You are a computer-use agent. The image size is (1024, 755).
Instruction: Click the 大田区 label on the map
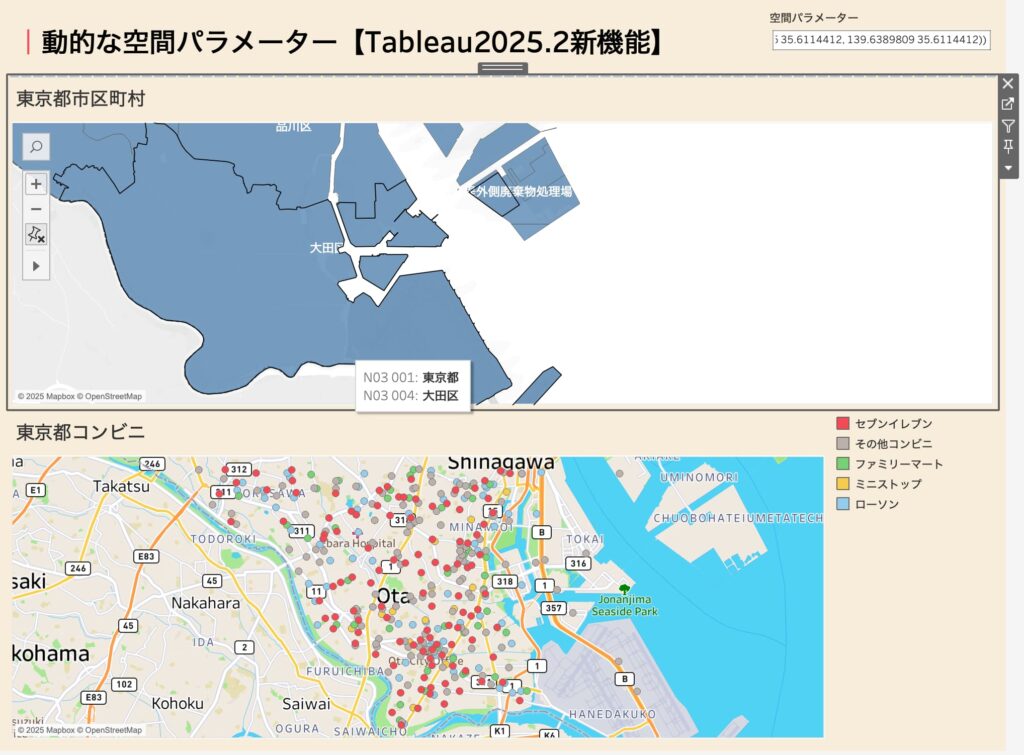tap(326, 247)
